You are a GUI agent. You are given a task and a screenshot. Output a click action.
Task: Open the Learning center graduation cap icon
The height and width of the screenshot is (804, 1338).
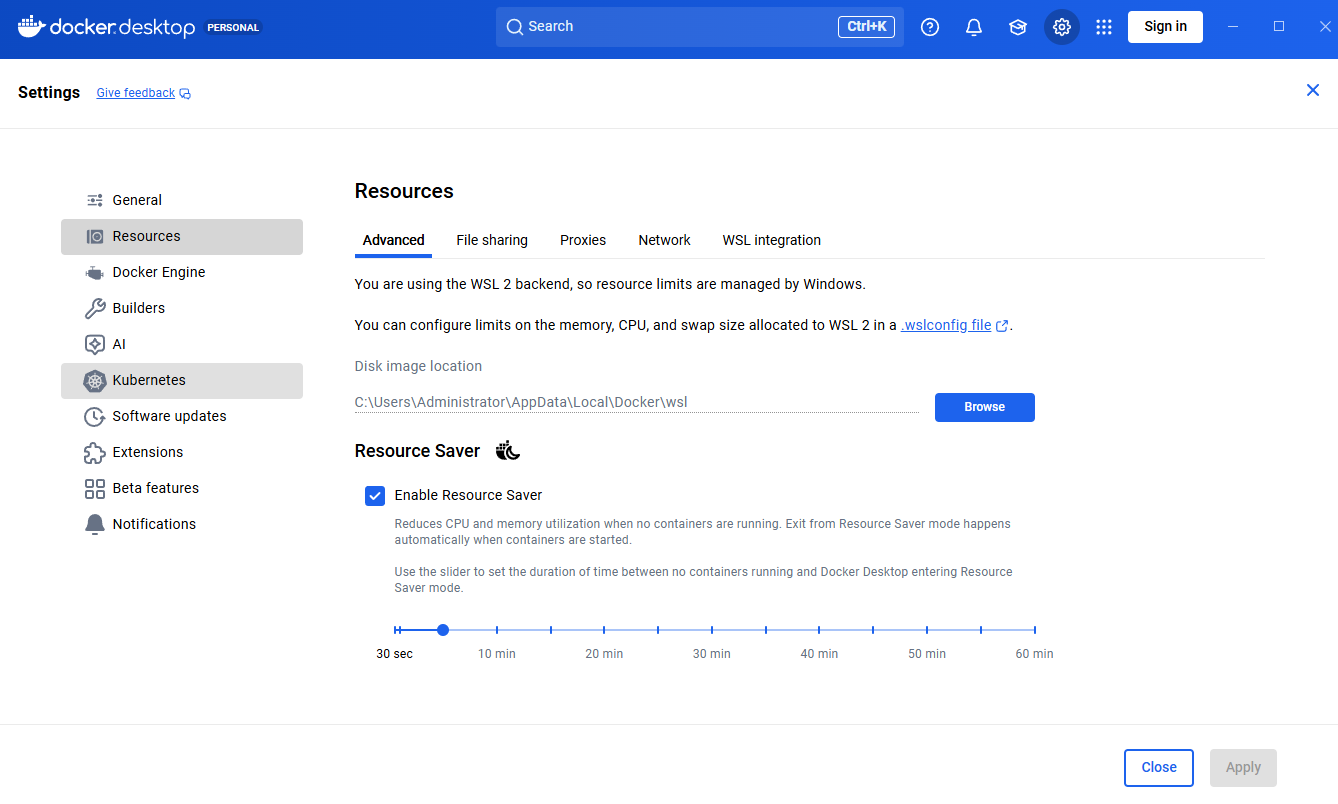click(x=1018, y=27)
